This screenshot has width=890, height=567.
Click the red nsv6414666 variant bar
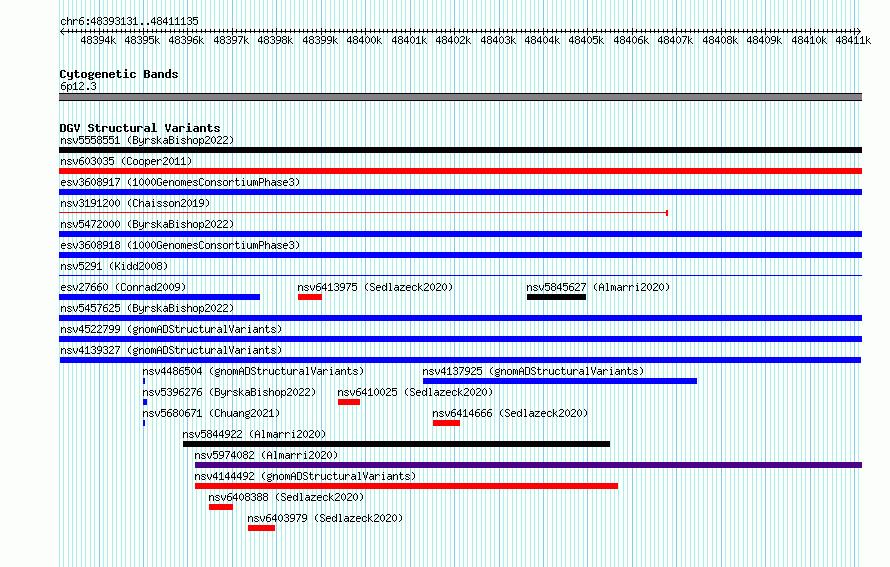pos(446,423)
